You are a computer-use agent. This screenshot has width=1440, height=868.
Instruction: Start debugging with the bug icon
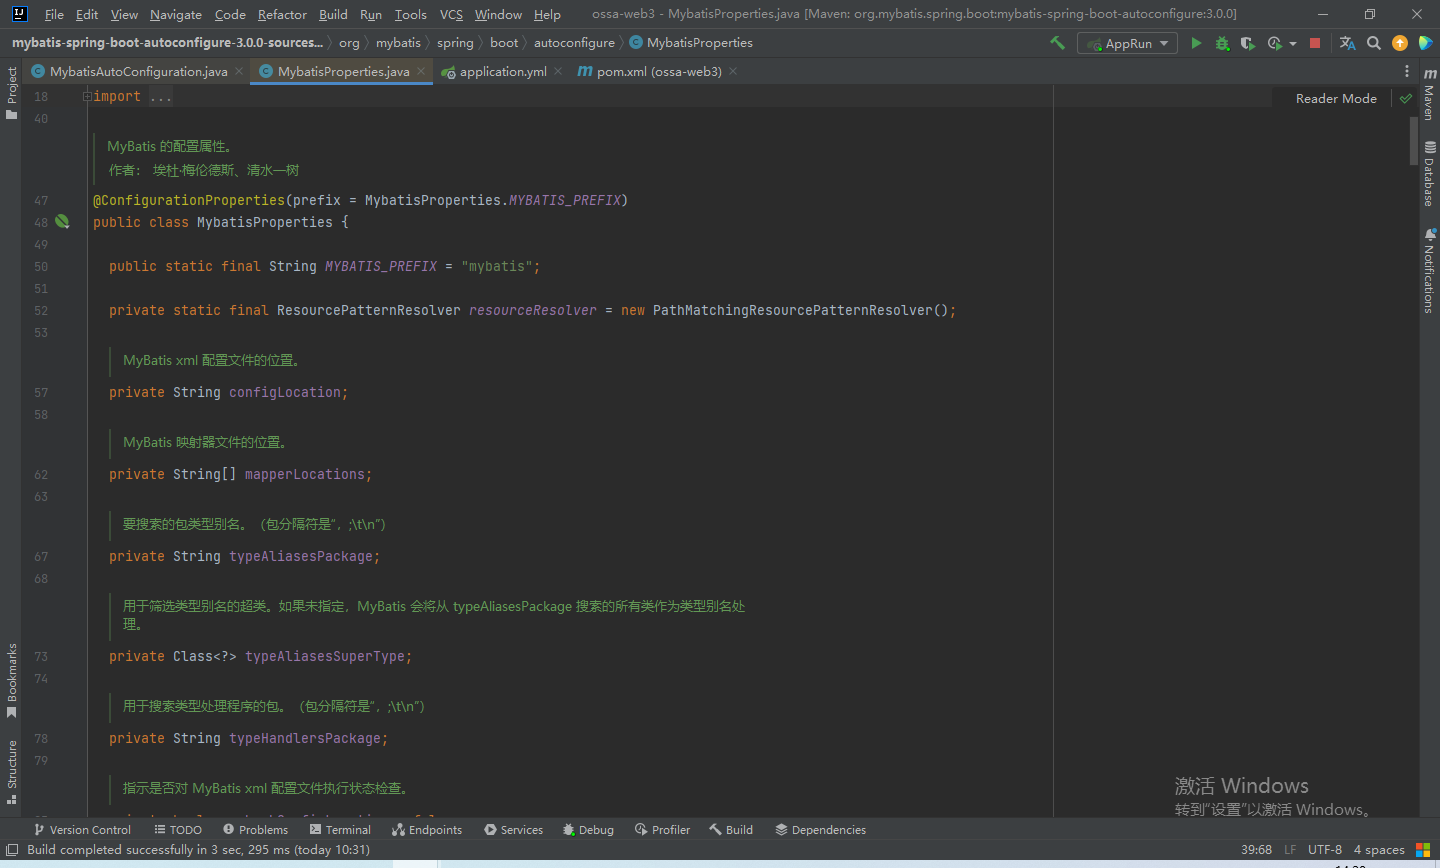(1222, 43)
